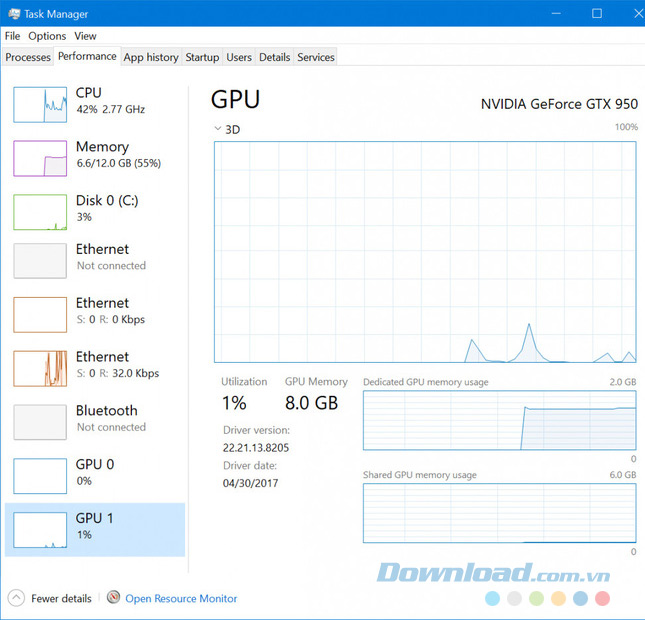Screen dimensions: 645x620
Task: Switch to the App history tab
Action: point(151,57)
